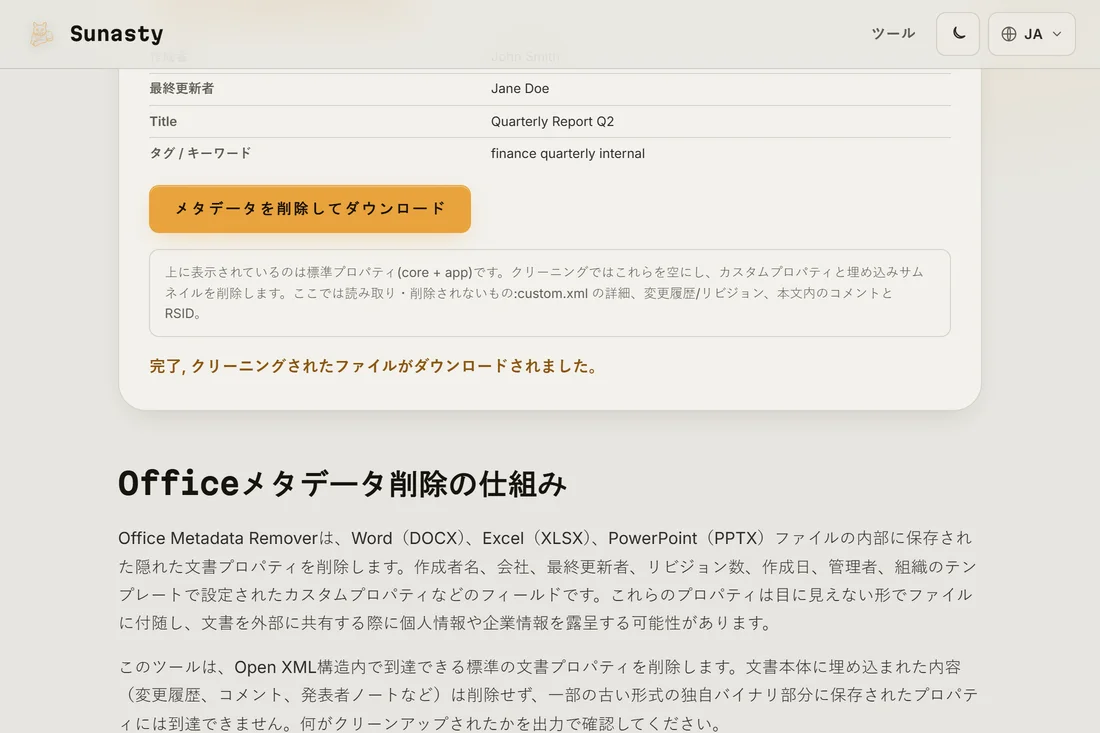Open the Sunasty home link text
Viewport: 1100px width, 733px height.
116,34
